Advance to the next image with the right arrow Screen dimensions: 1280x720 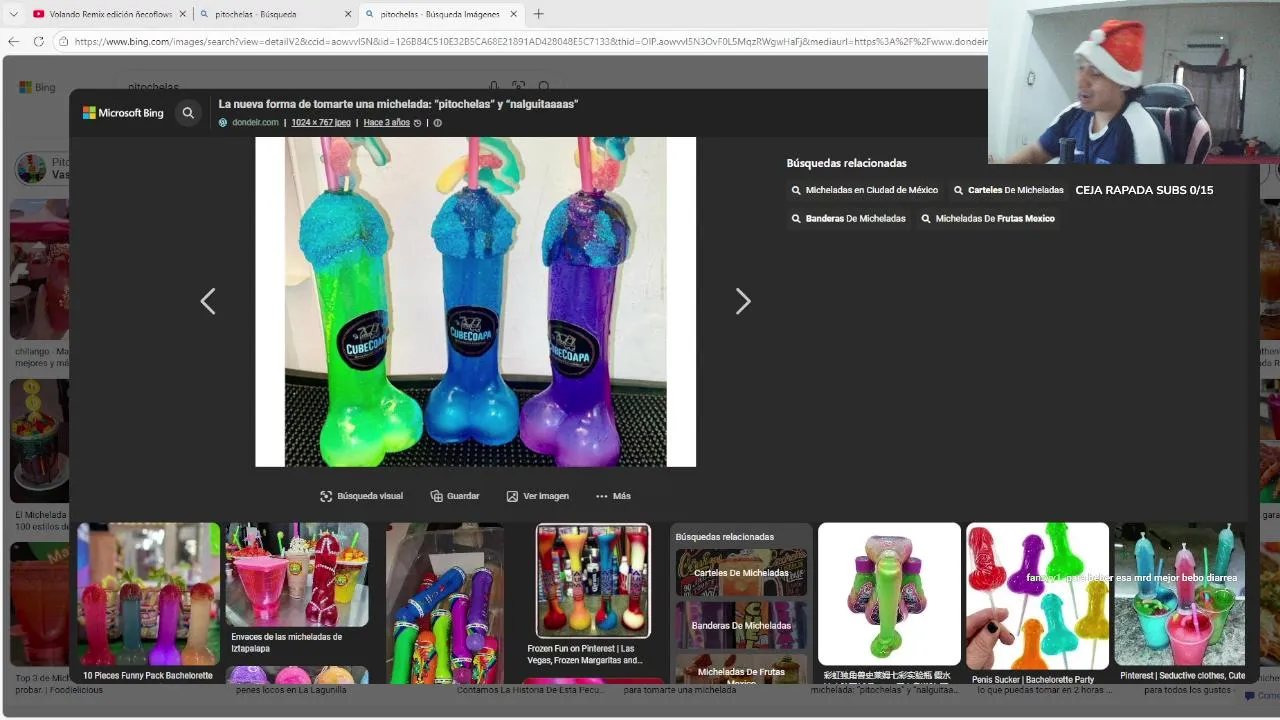[743, 301]
